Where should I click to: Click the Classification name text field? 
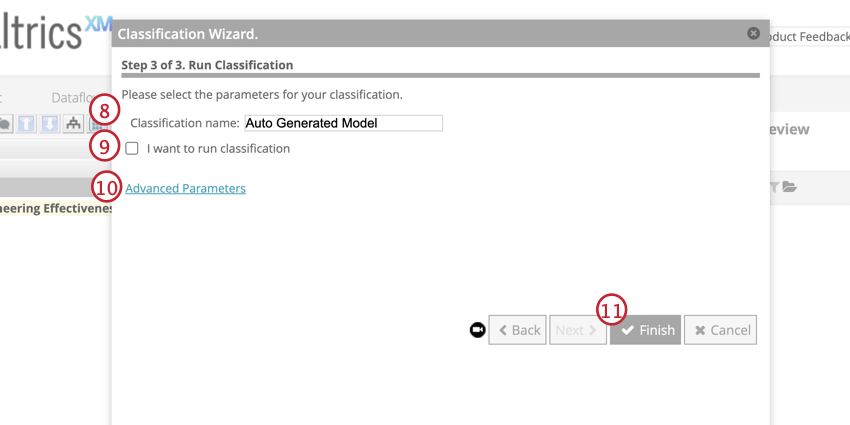(342, 123)
